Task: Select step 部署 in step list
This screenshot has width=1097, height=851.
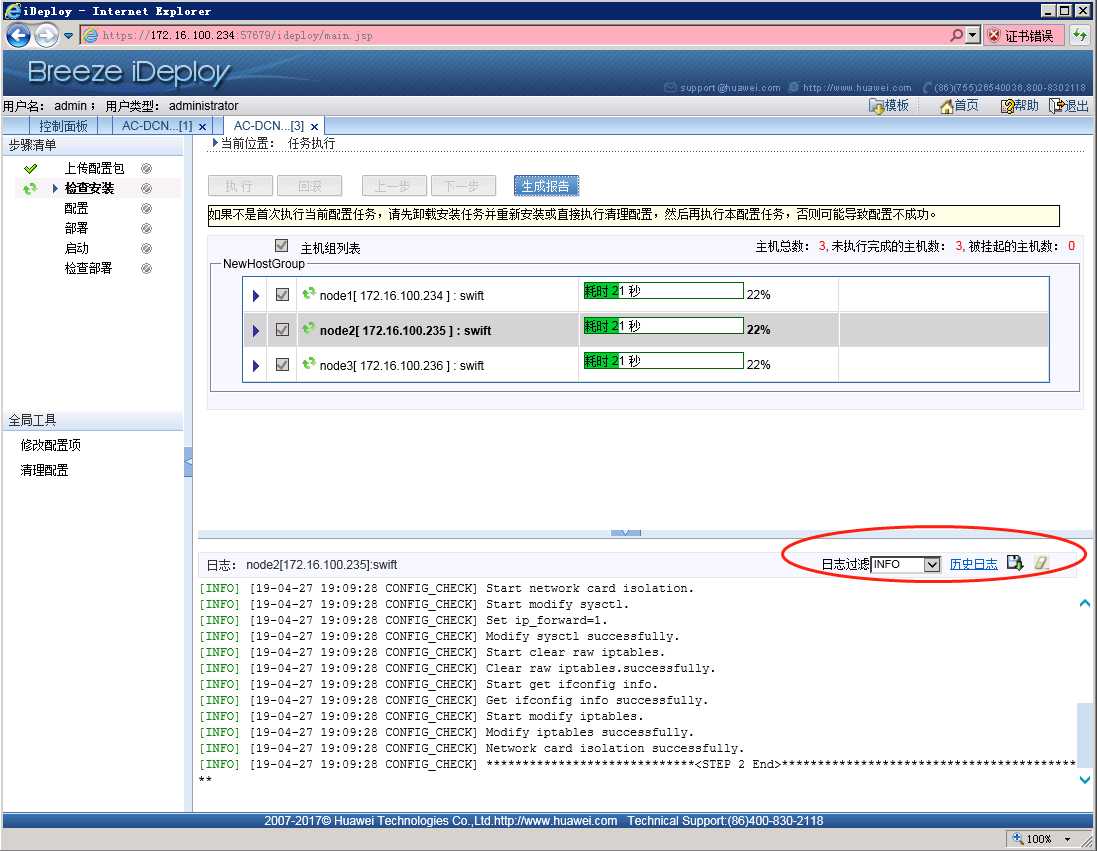Action: [x=76, y=228]
